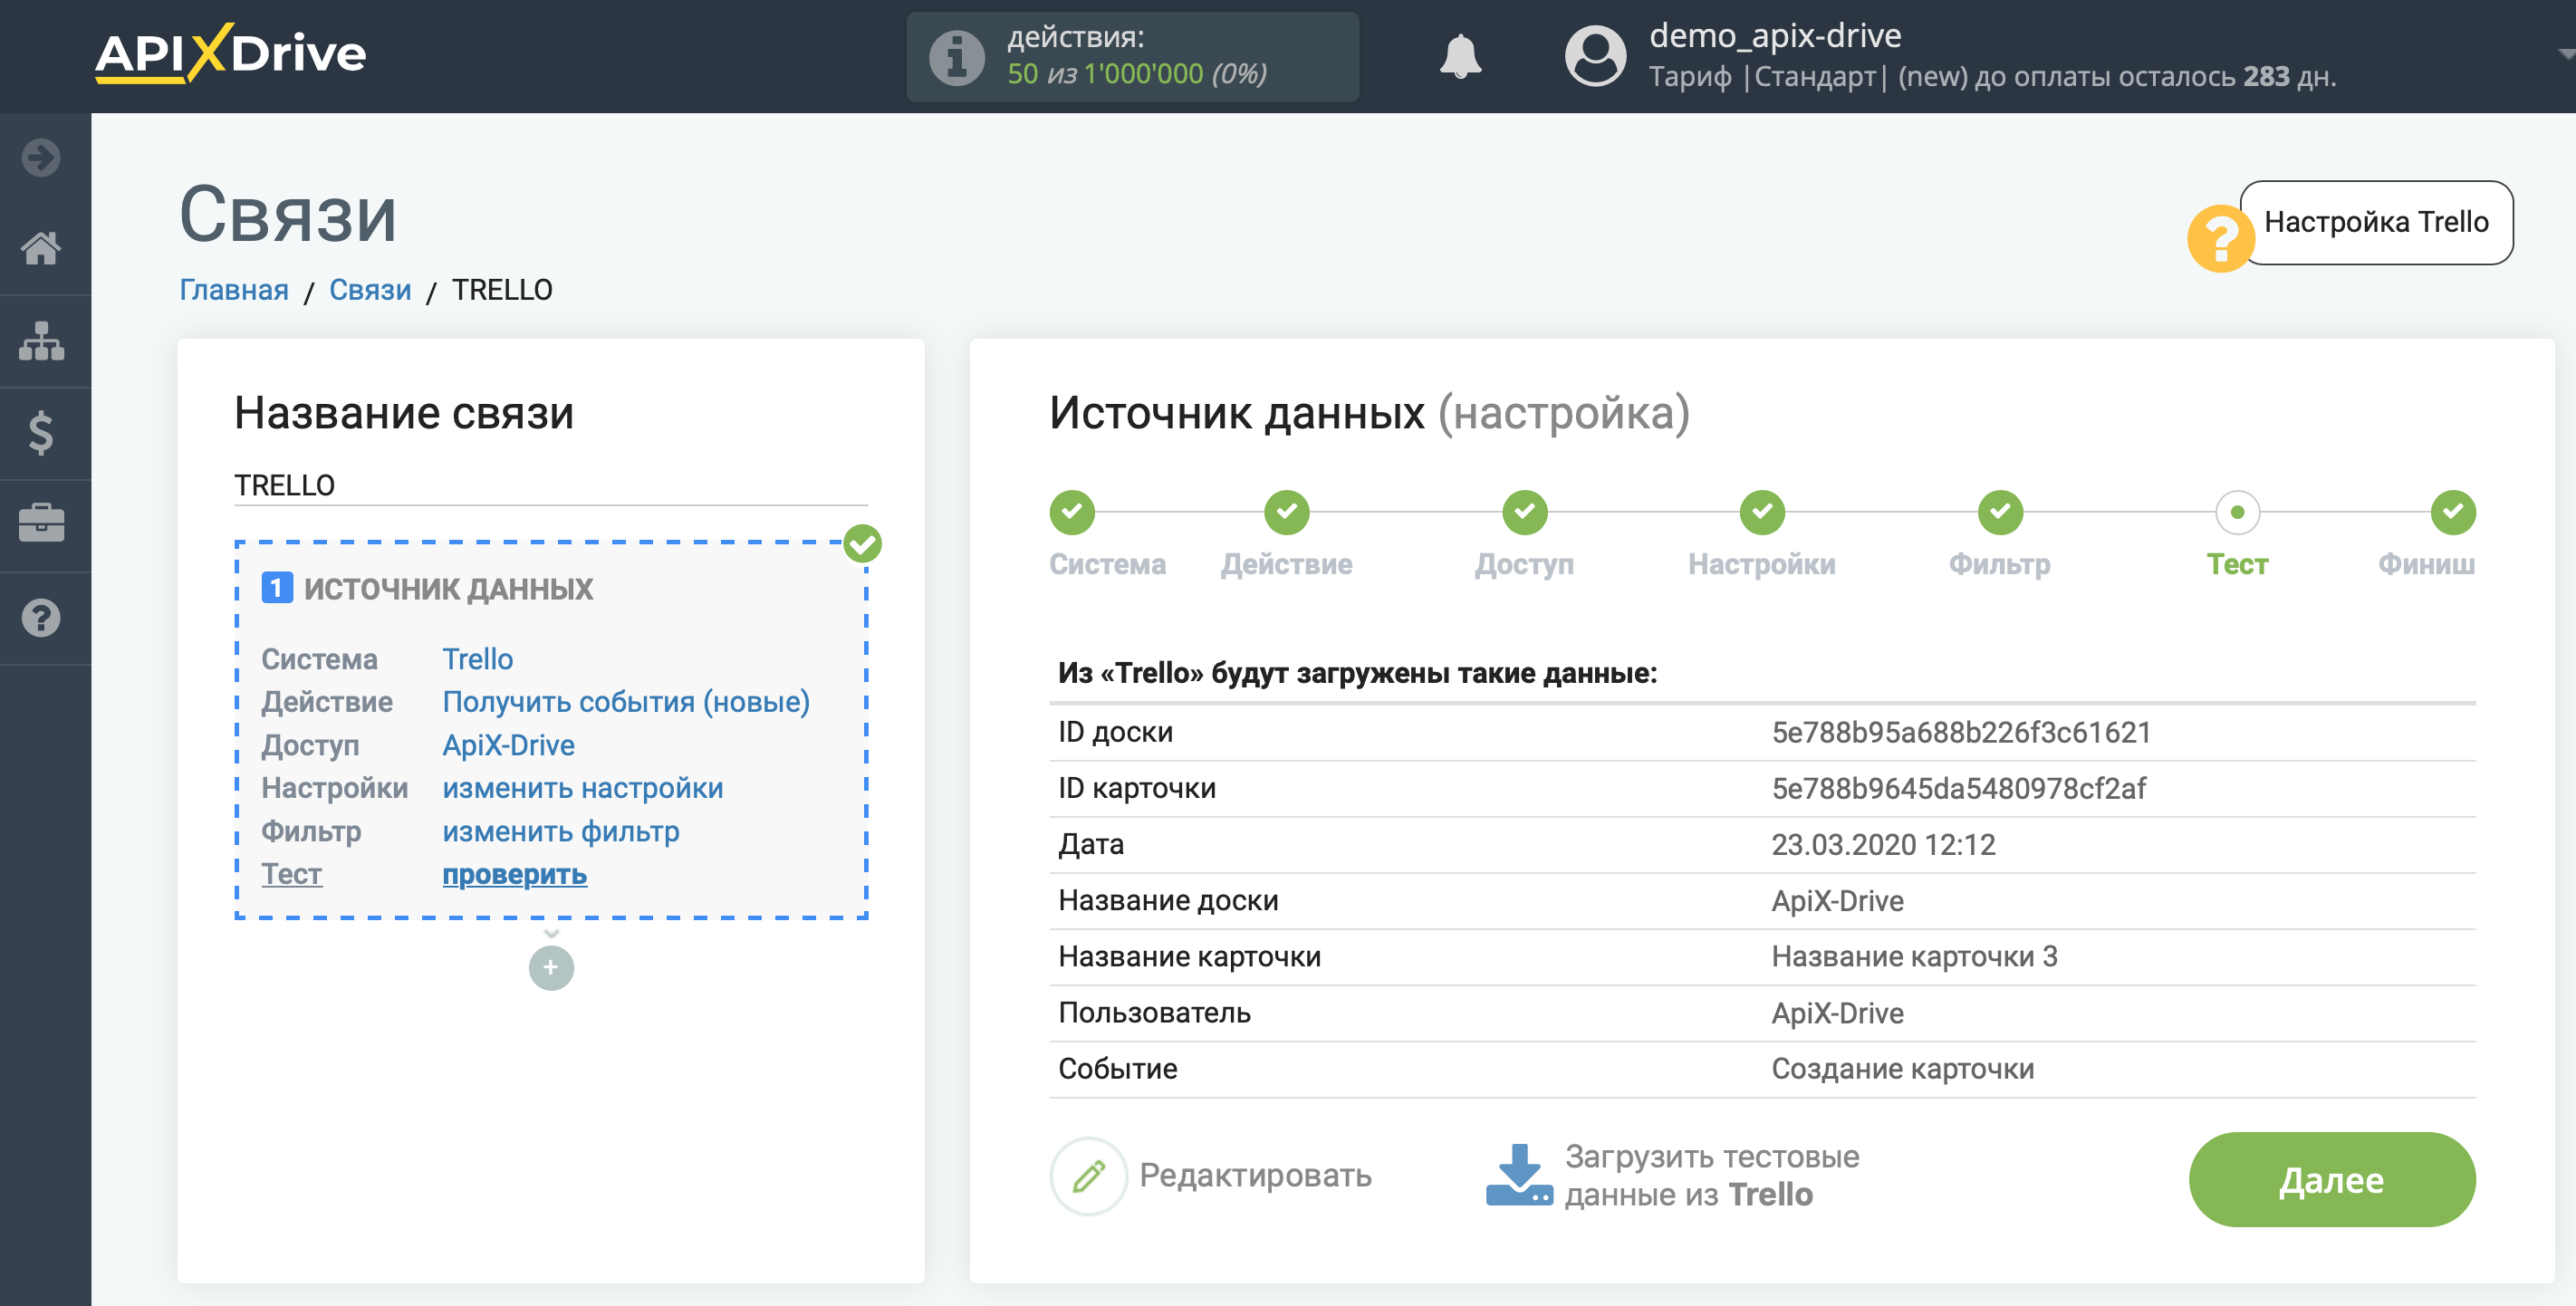This screenshot has width=2576, height=1306.
Task: Select Название доски value ApiX-Drive
Action: (1837, 900)
